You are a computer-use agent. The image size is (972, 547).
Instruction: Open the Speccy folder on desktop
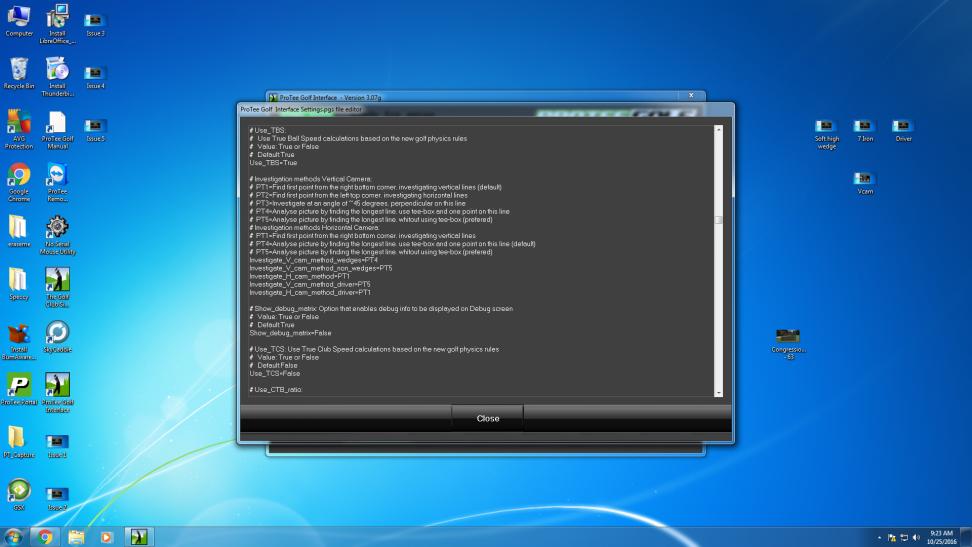(x=19, y=283)
